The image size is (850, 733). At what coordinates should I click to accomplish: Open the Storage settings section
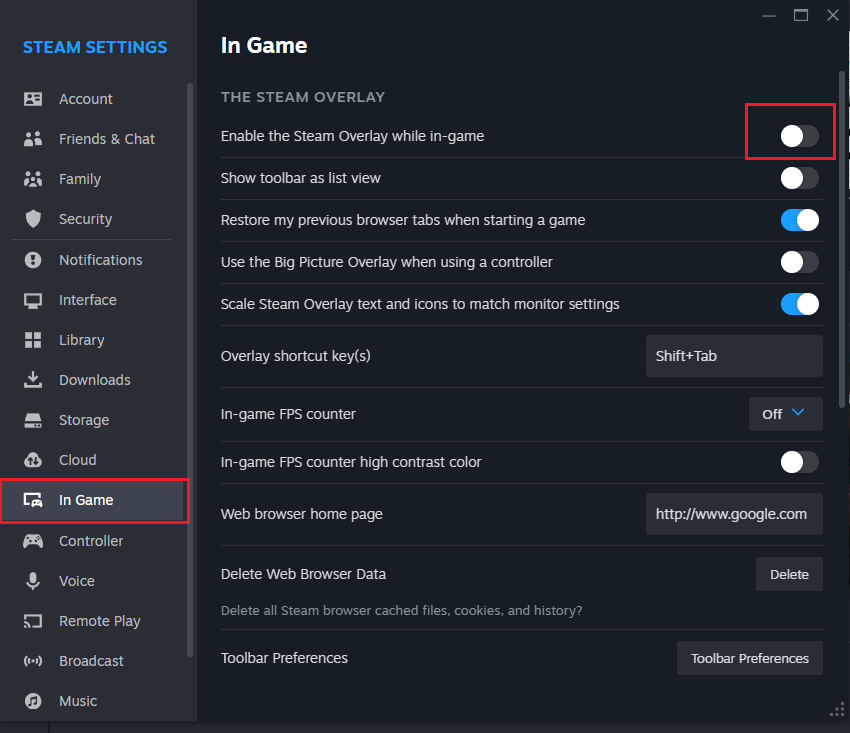click(x=83, y=420)
